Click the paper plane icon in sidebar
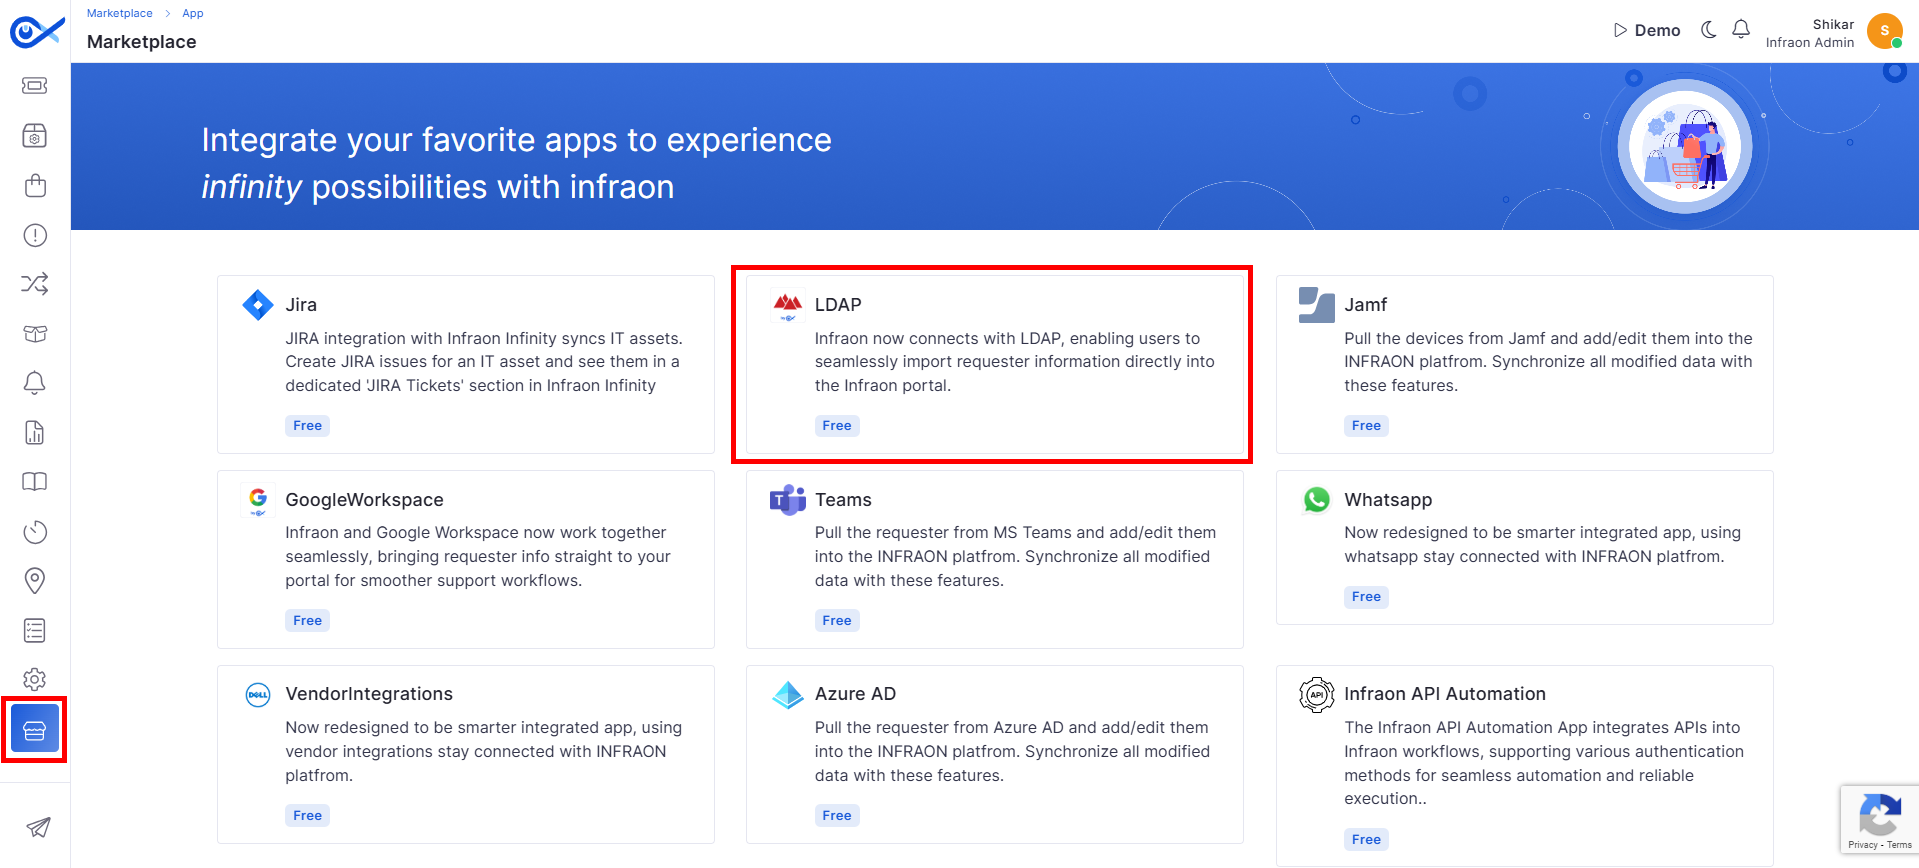Viewport: 1919px width, 868px height. (x=38, y=827)
